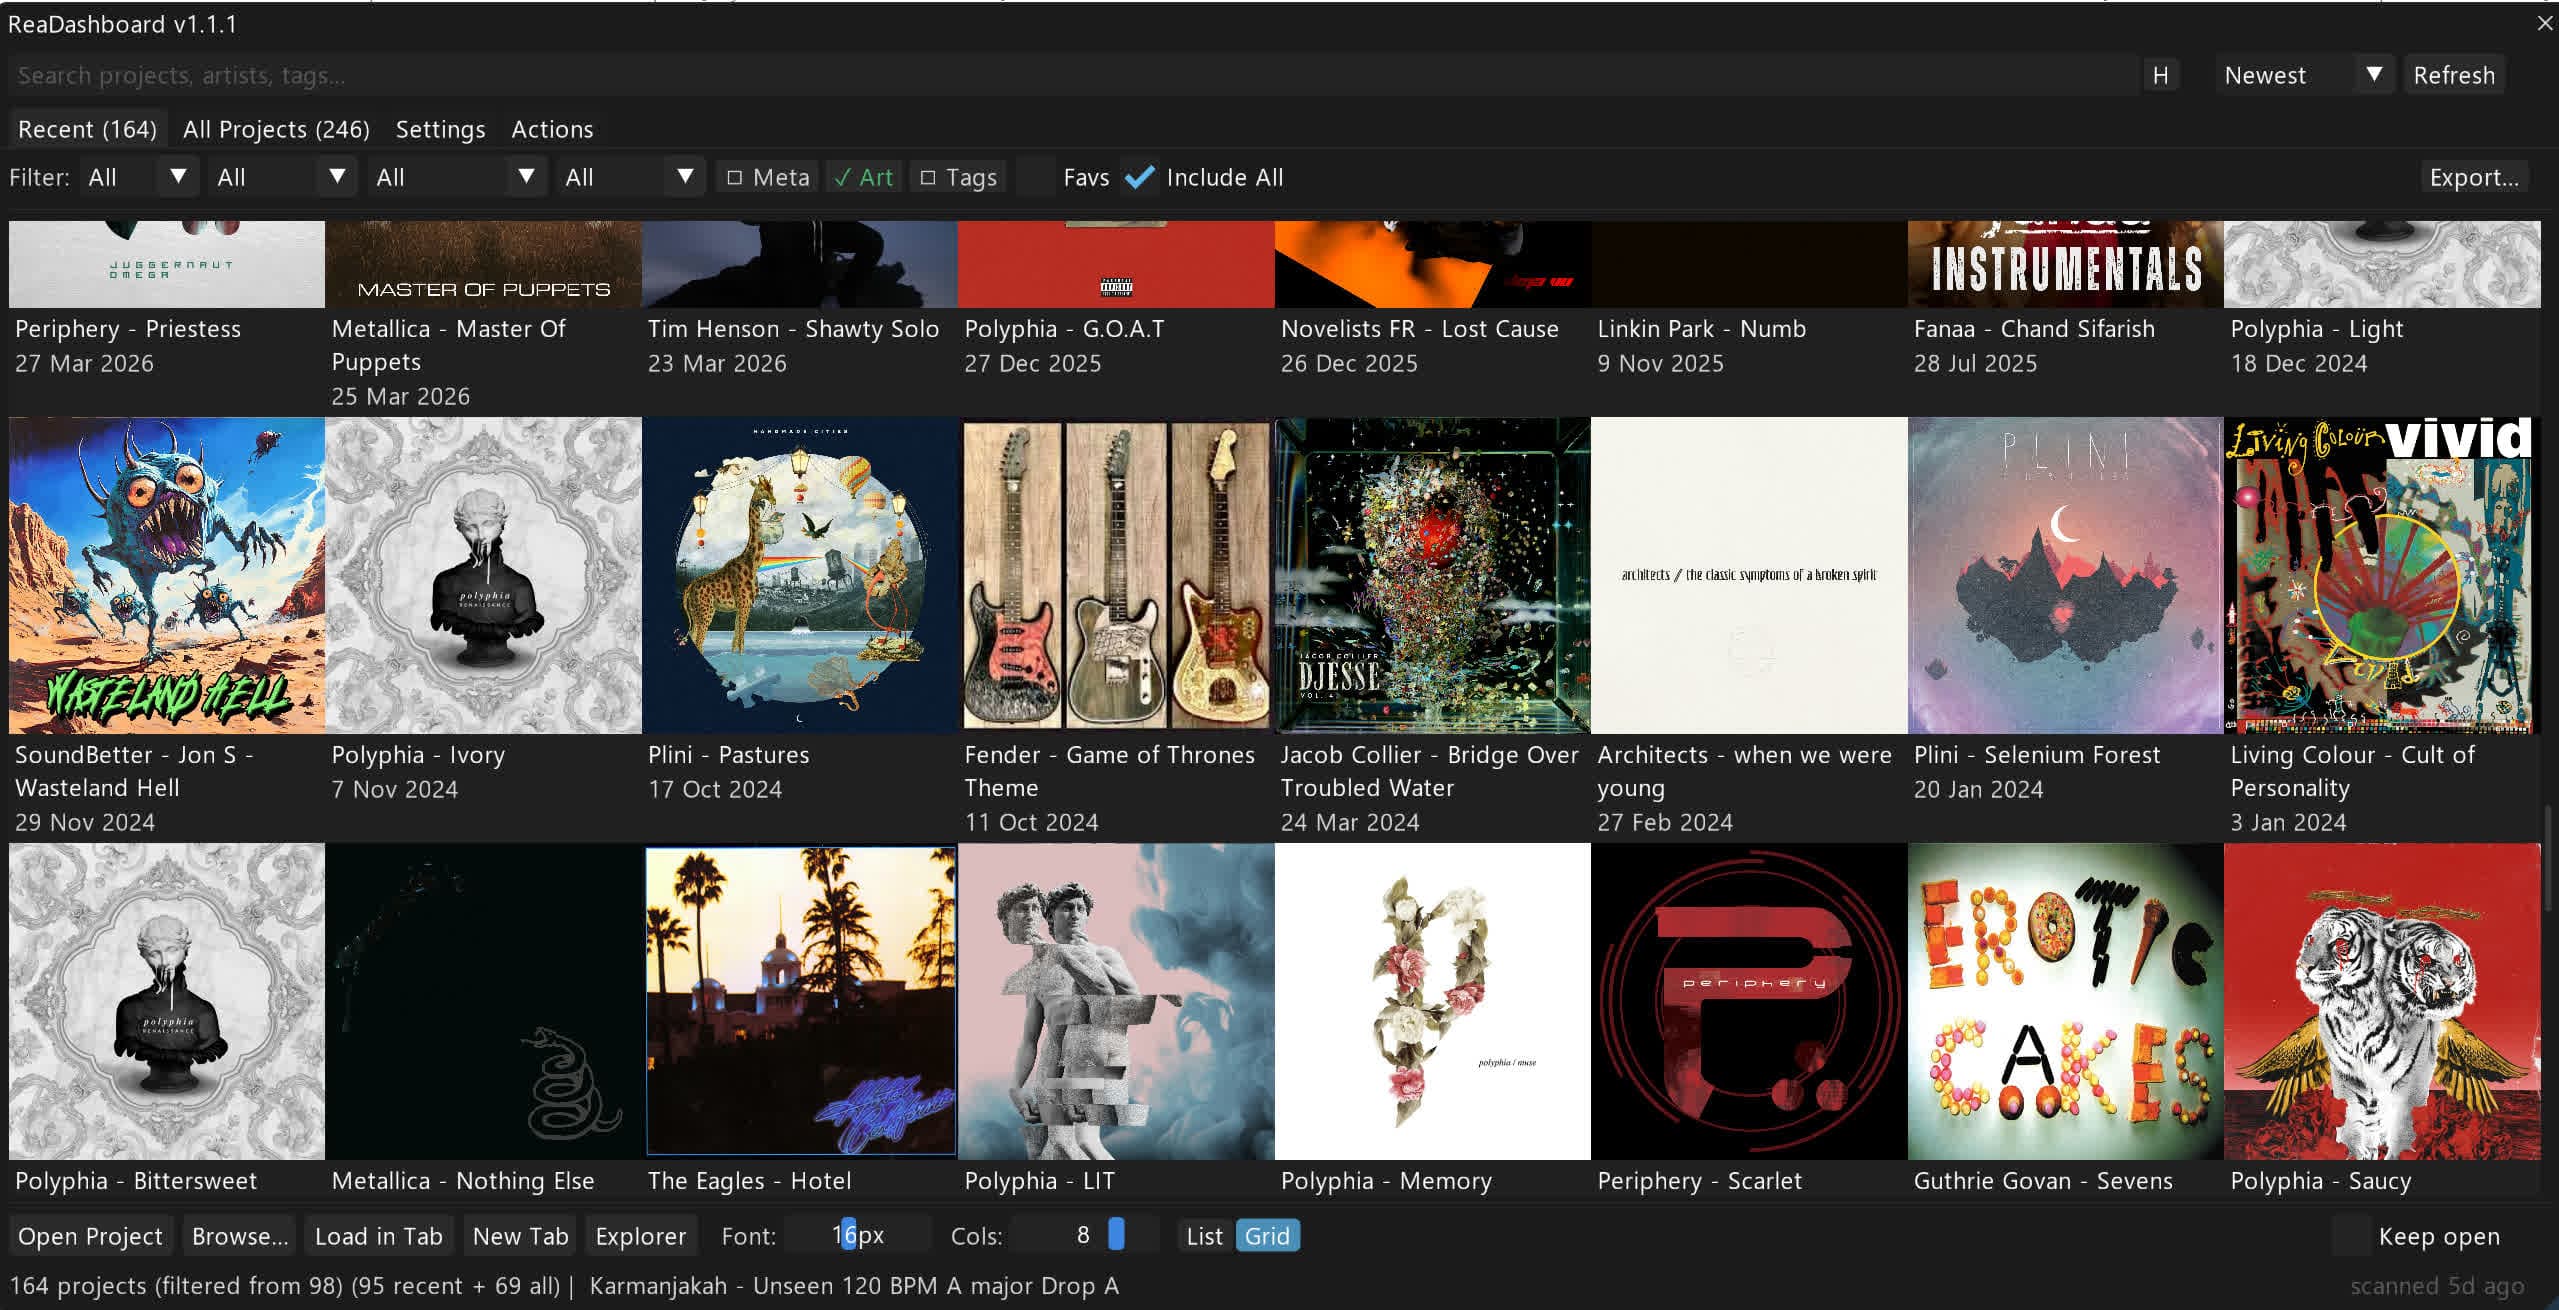
Task: Focus the search projects input field
Action: point(1072,75)
